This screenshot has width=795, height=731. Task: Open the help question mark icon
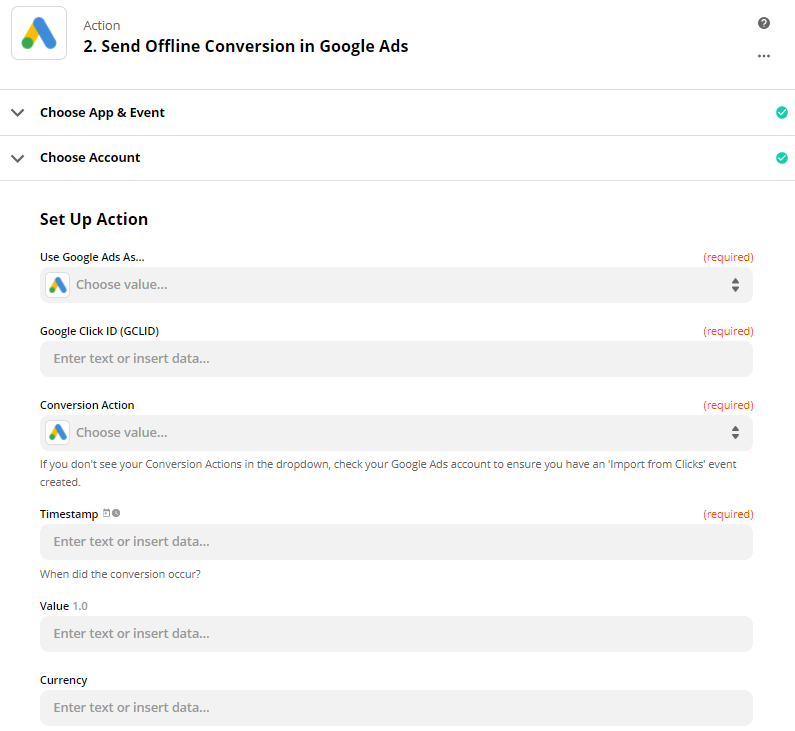click(x=764, y=23)
